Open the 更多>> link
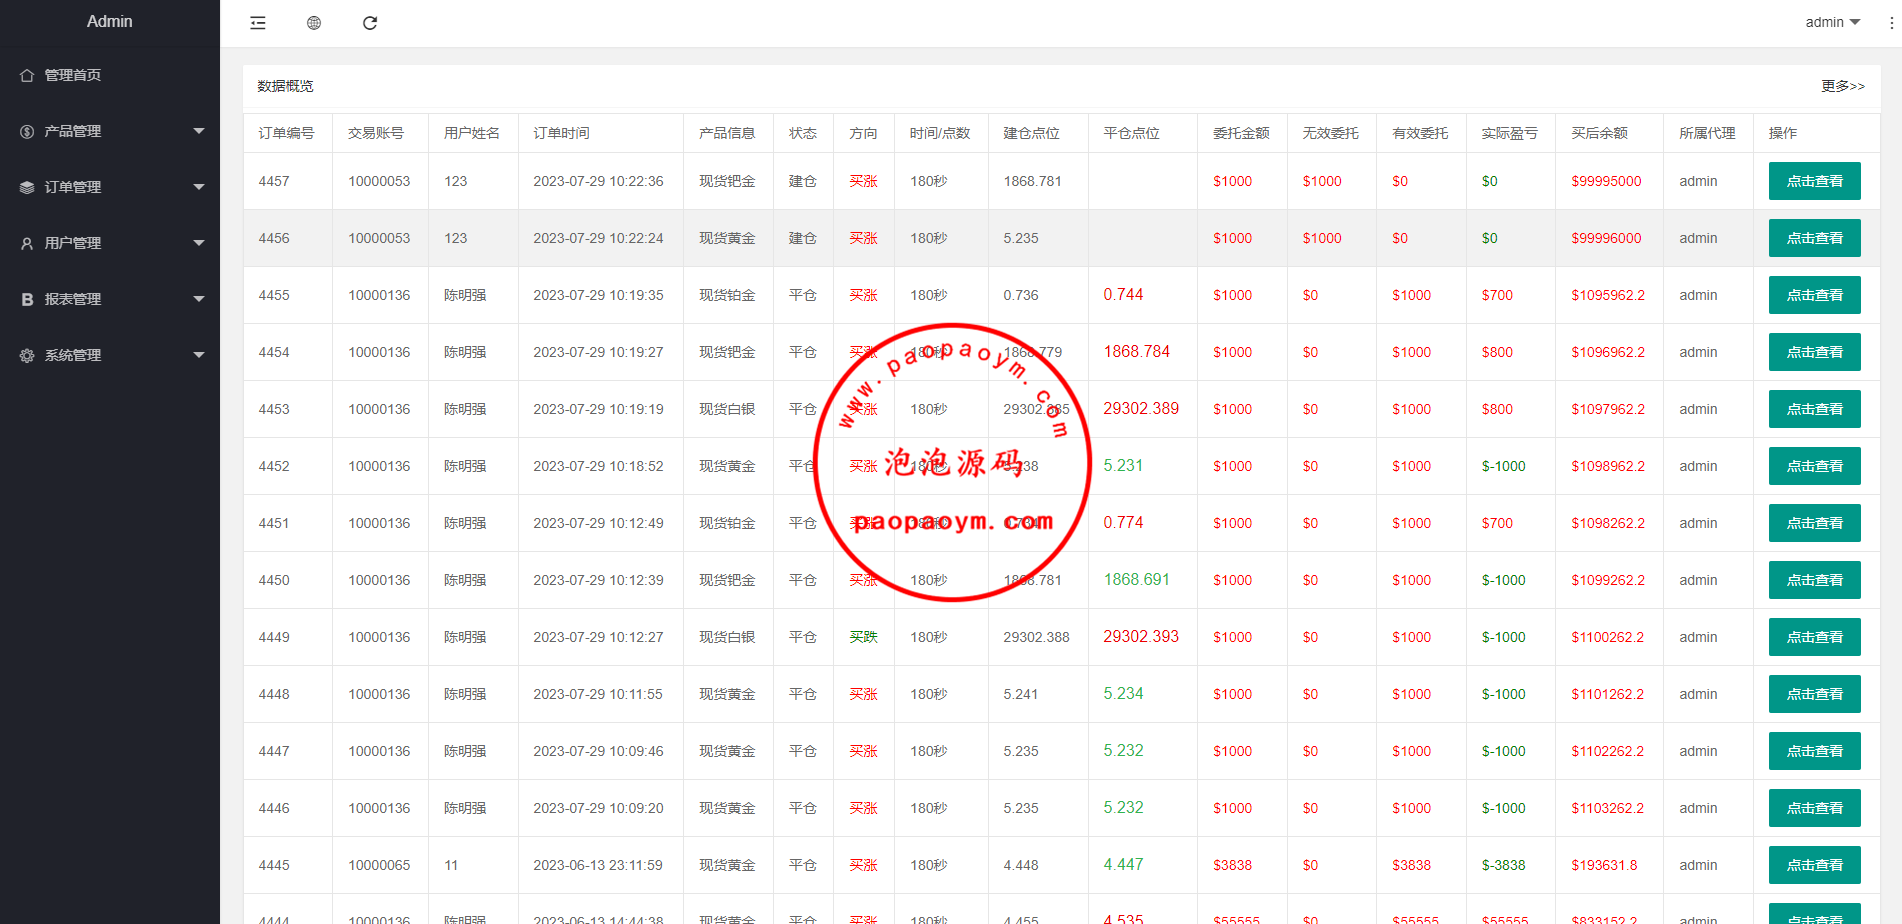1902x924 pixels. point(1842,86)
